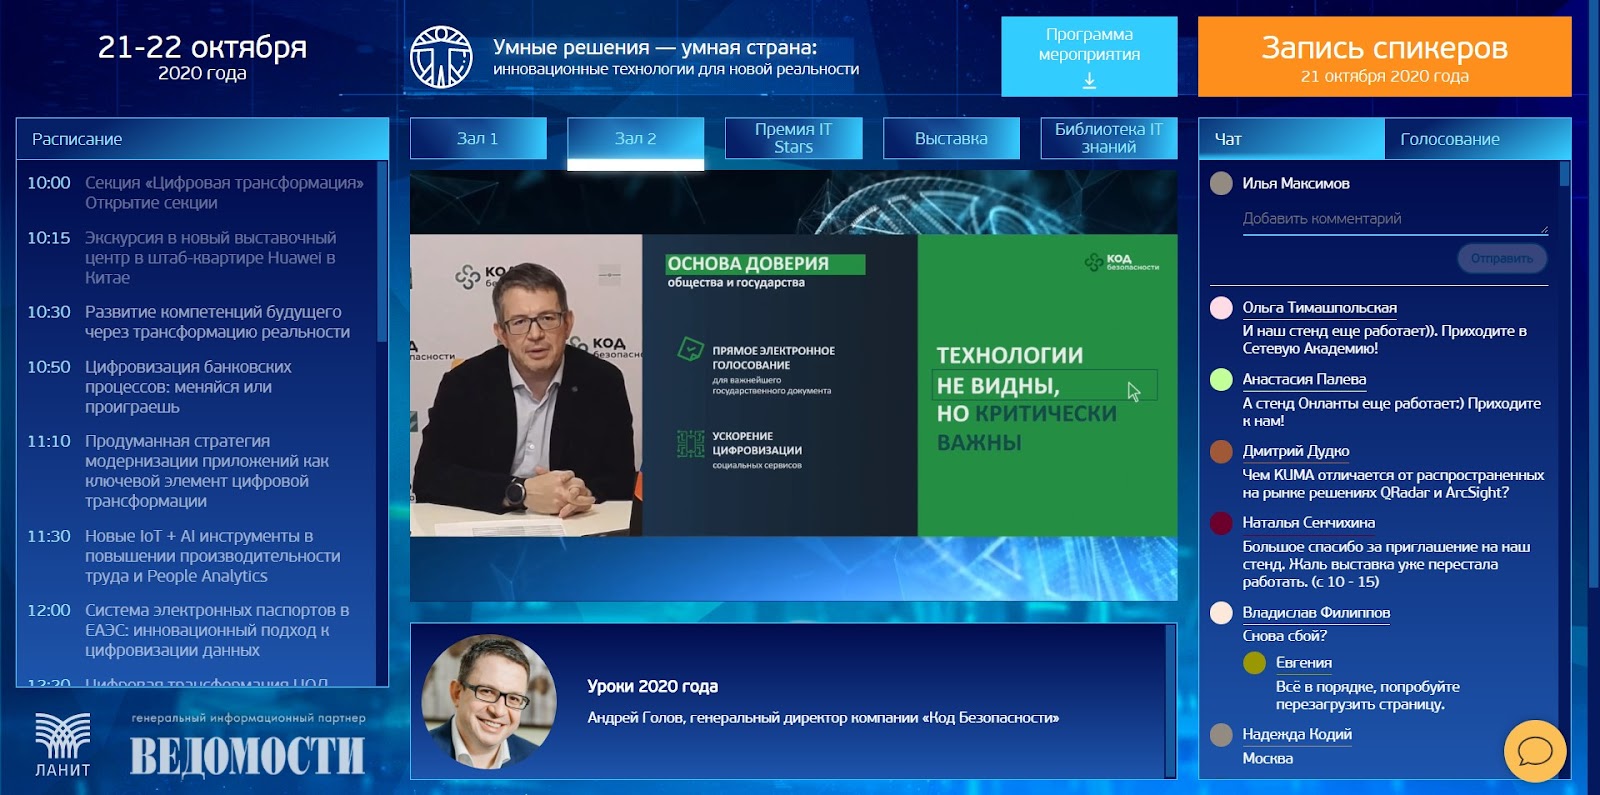Click the 21-22 октября date heading
1600x795 pixels.
click(x=202, y=47)
